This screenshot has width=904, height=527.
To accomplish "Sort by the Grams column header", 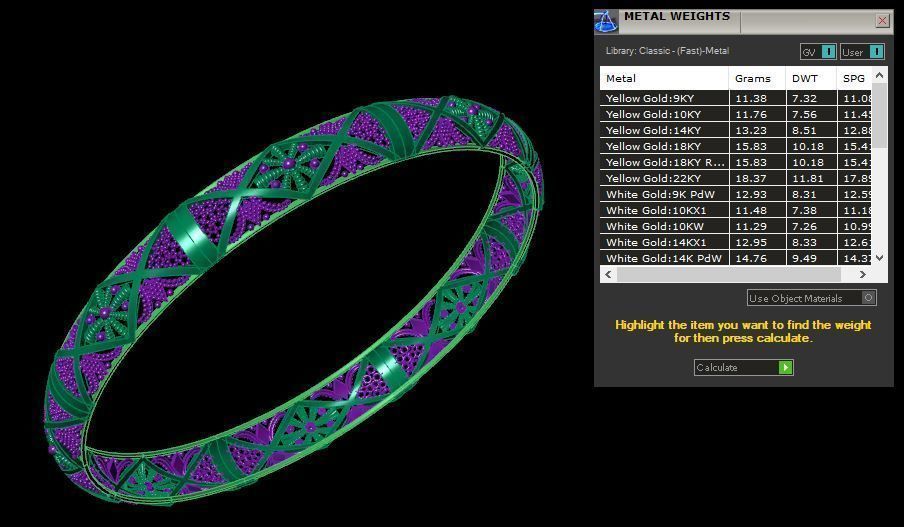I will 758,78.
